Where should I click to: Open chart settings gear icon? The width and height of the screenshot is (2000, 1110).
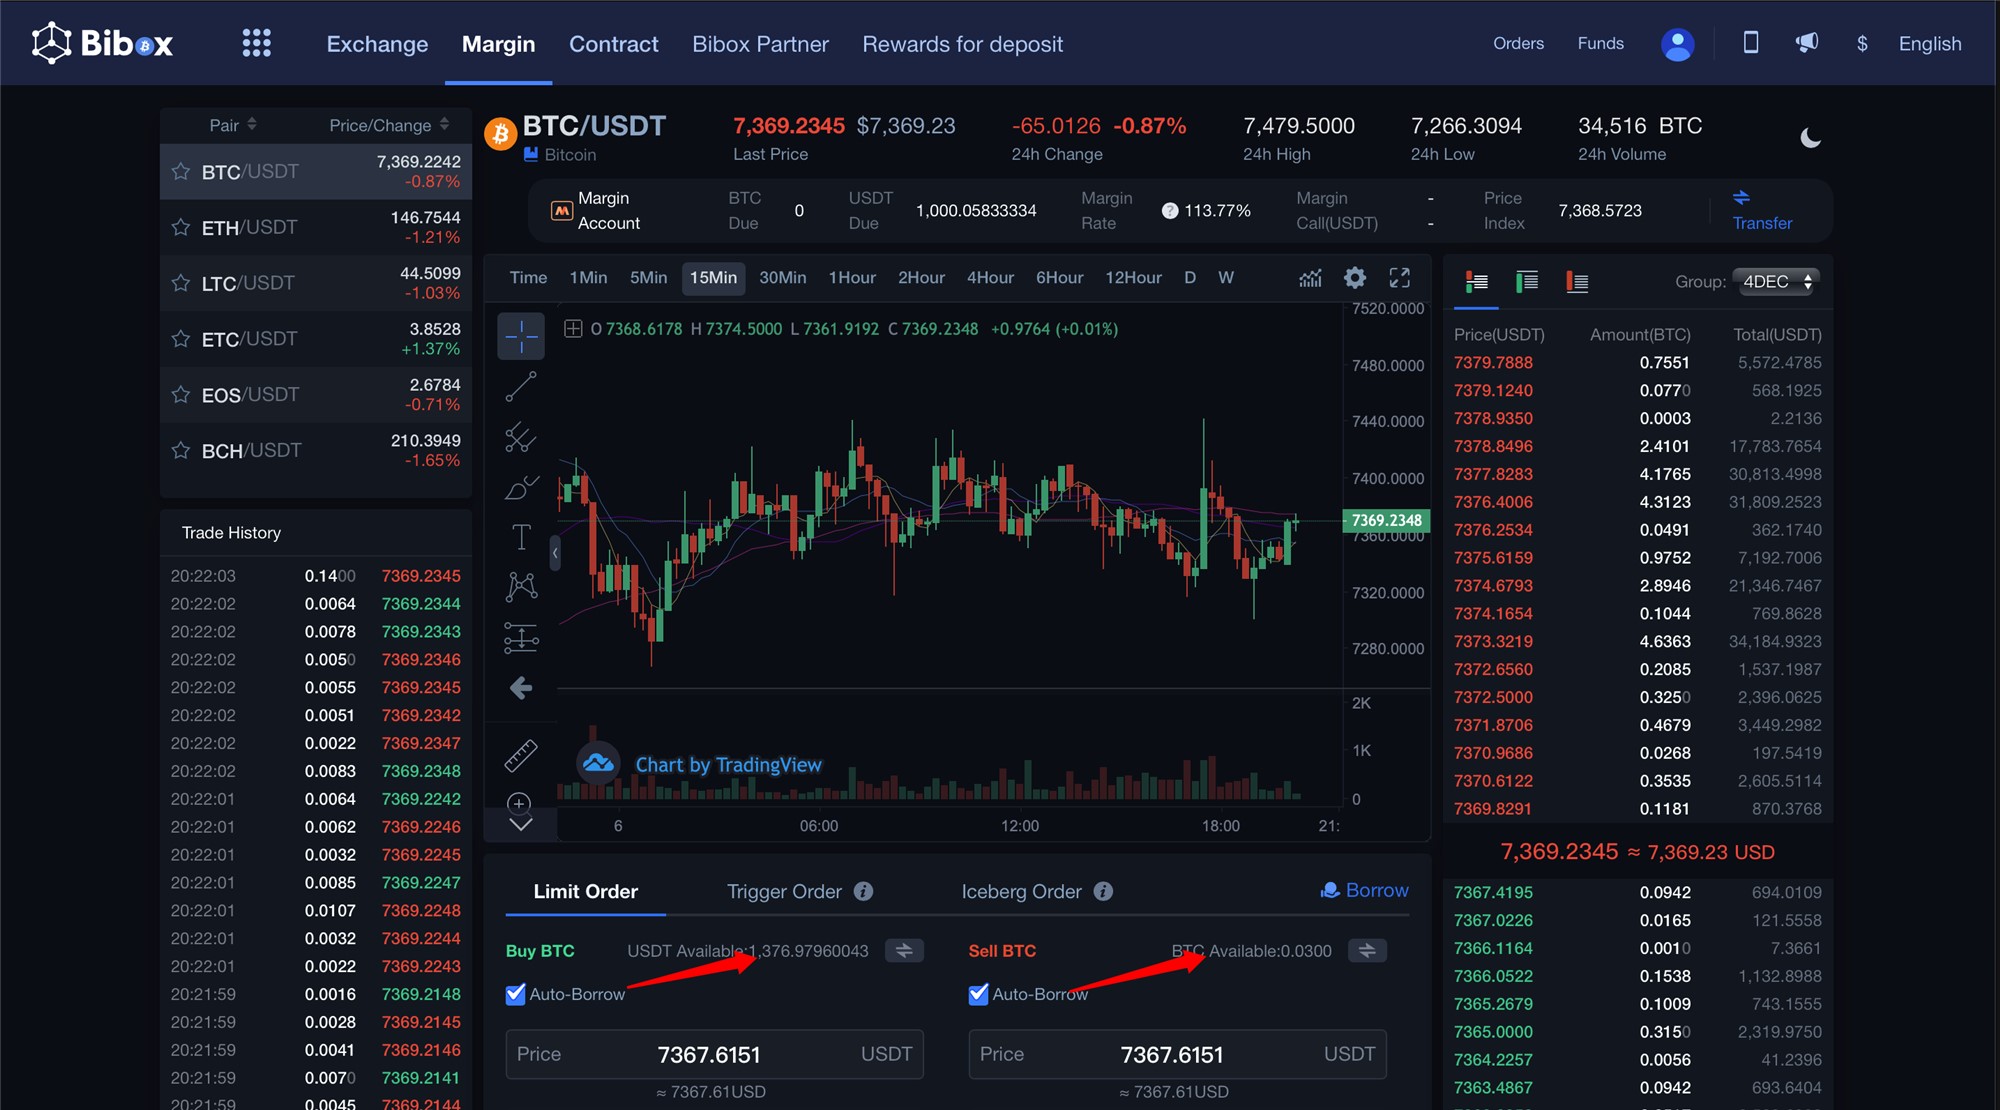click(1354, 278)
